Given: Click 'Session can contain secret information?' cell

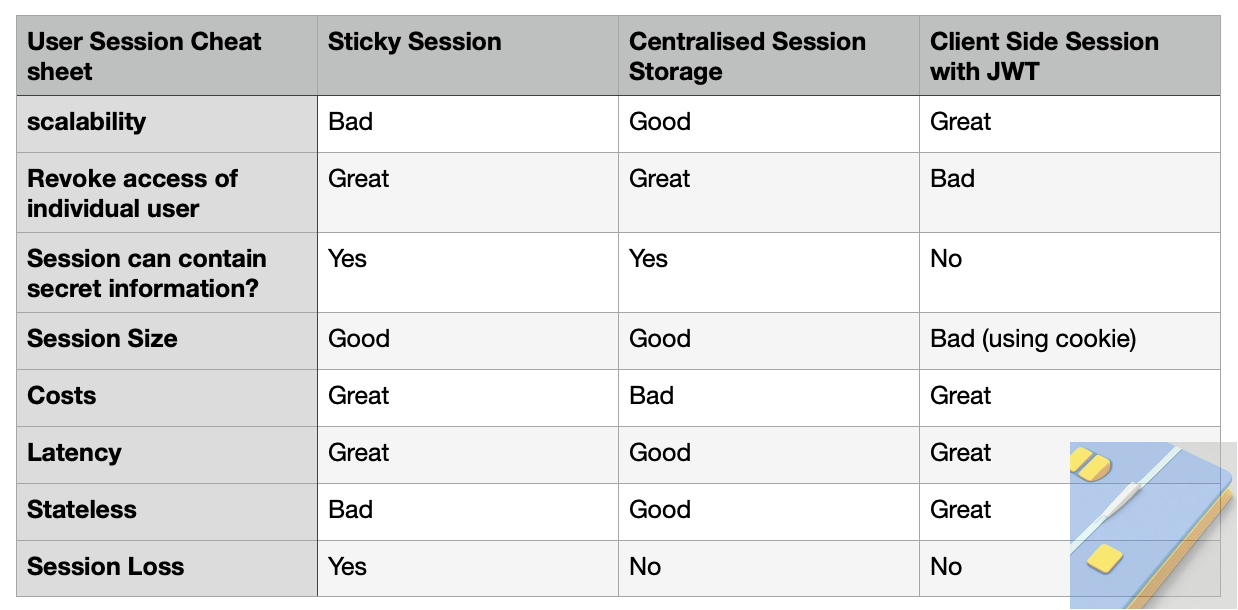Looking at the screenshot, I should 167,273.
